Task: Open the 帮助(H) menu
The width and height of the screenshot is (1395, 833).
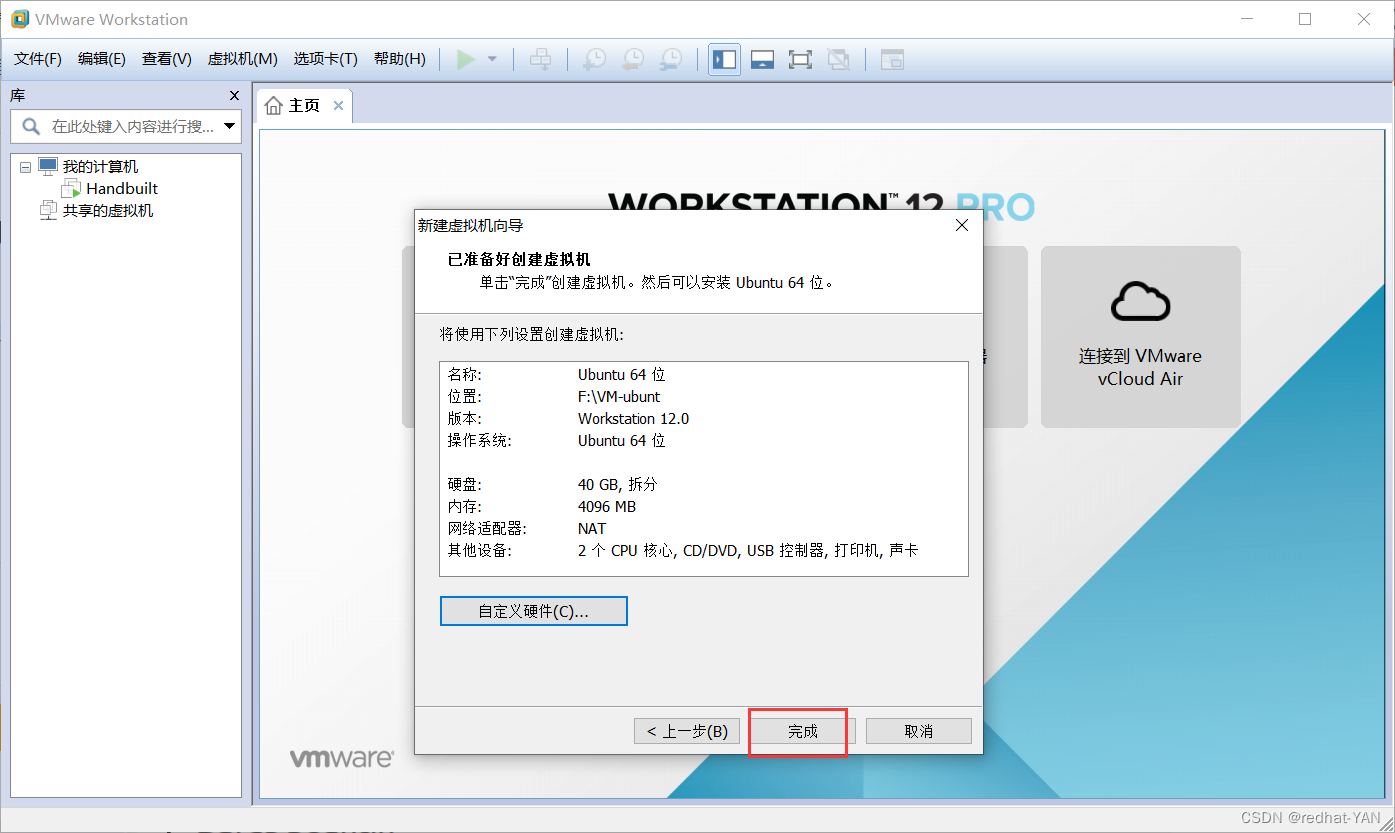Action: [399, 59]
